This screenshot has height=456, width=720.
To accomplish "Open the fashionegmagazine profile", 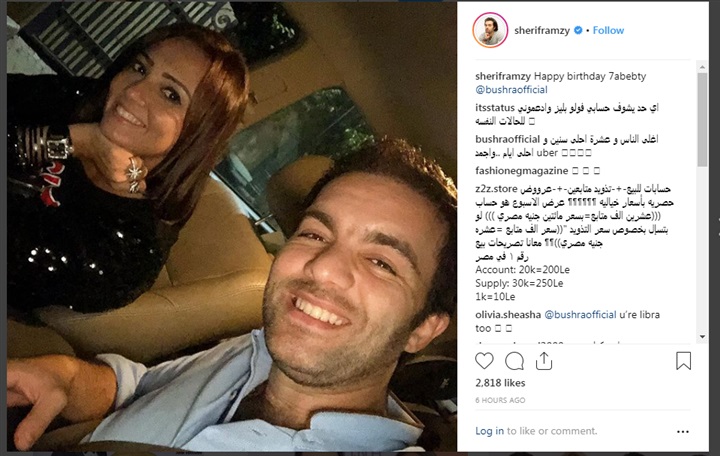I will point(522,171).
